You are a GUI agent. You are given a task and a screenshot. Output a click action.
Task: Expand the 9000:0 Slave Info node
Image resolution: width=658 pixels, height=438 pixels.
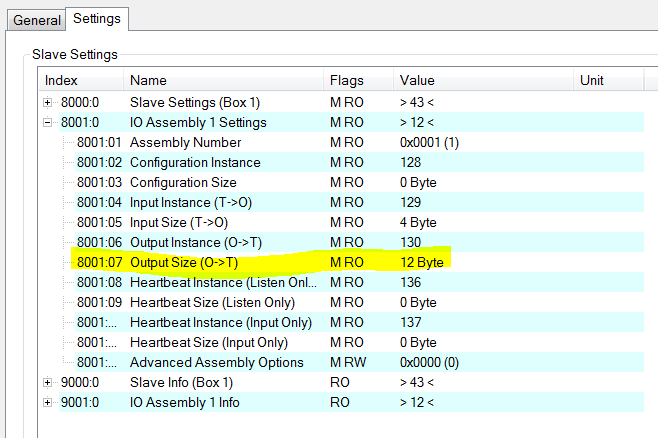point(47,382)
